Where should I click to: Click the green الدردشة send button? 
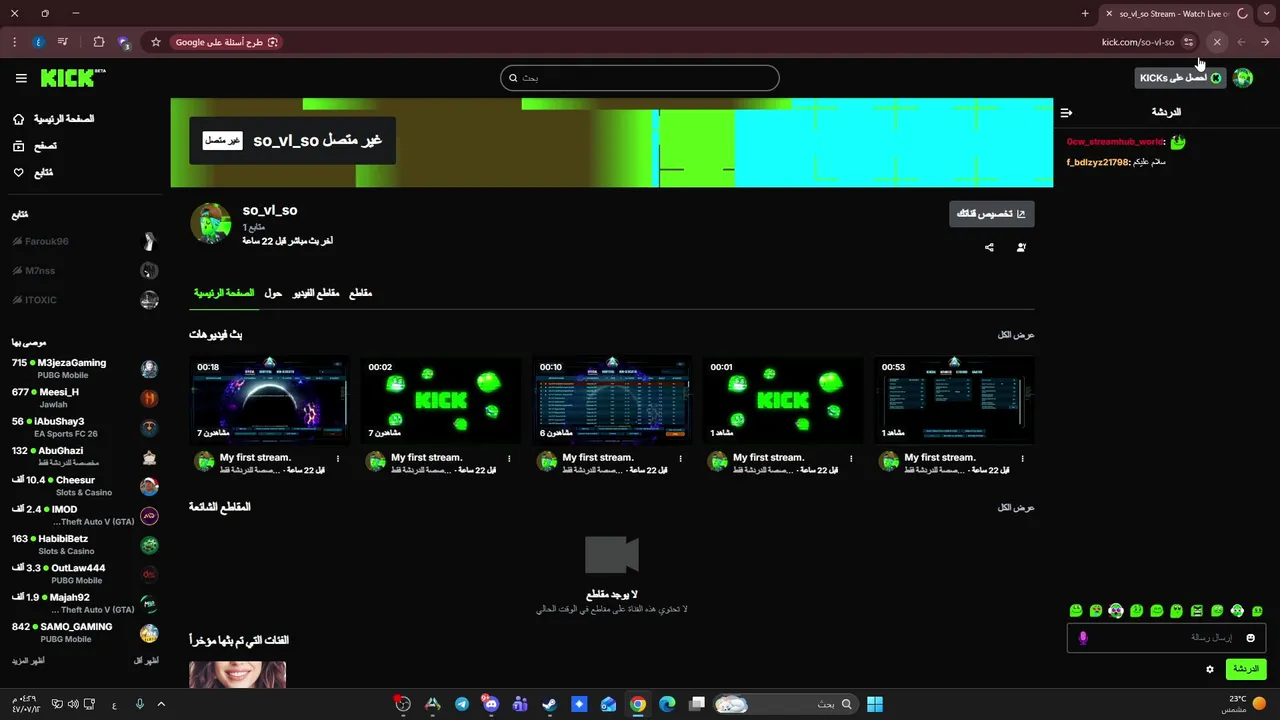1246,669
